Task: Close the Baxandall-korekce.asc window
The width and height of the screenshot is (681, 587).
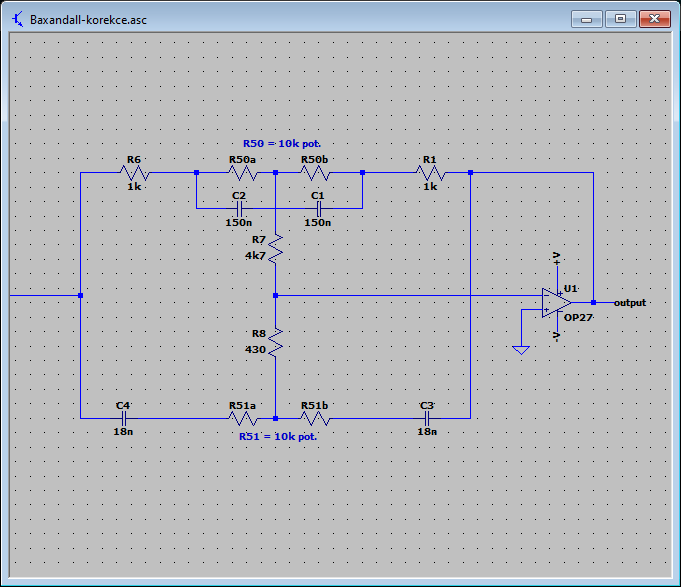Action: pyautogui.click(x=655, y=20)
